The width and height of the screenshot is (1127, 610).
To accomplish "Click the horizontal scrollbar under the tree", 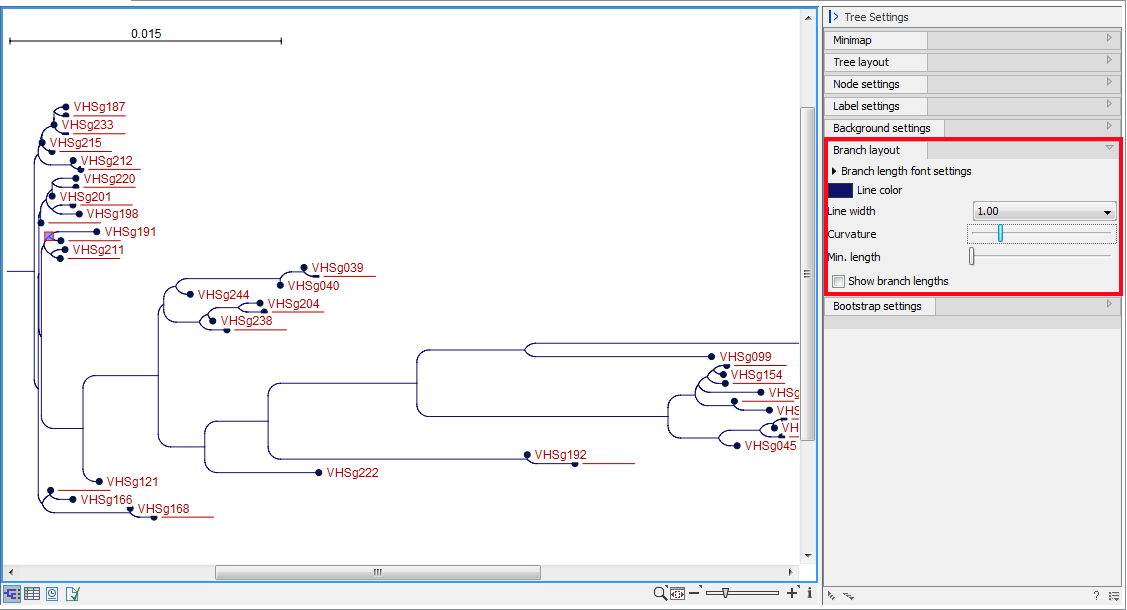I will point(377,572).
